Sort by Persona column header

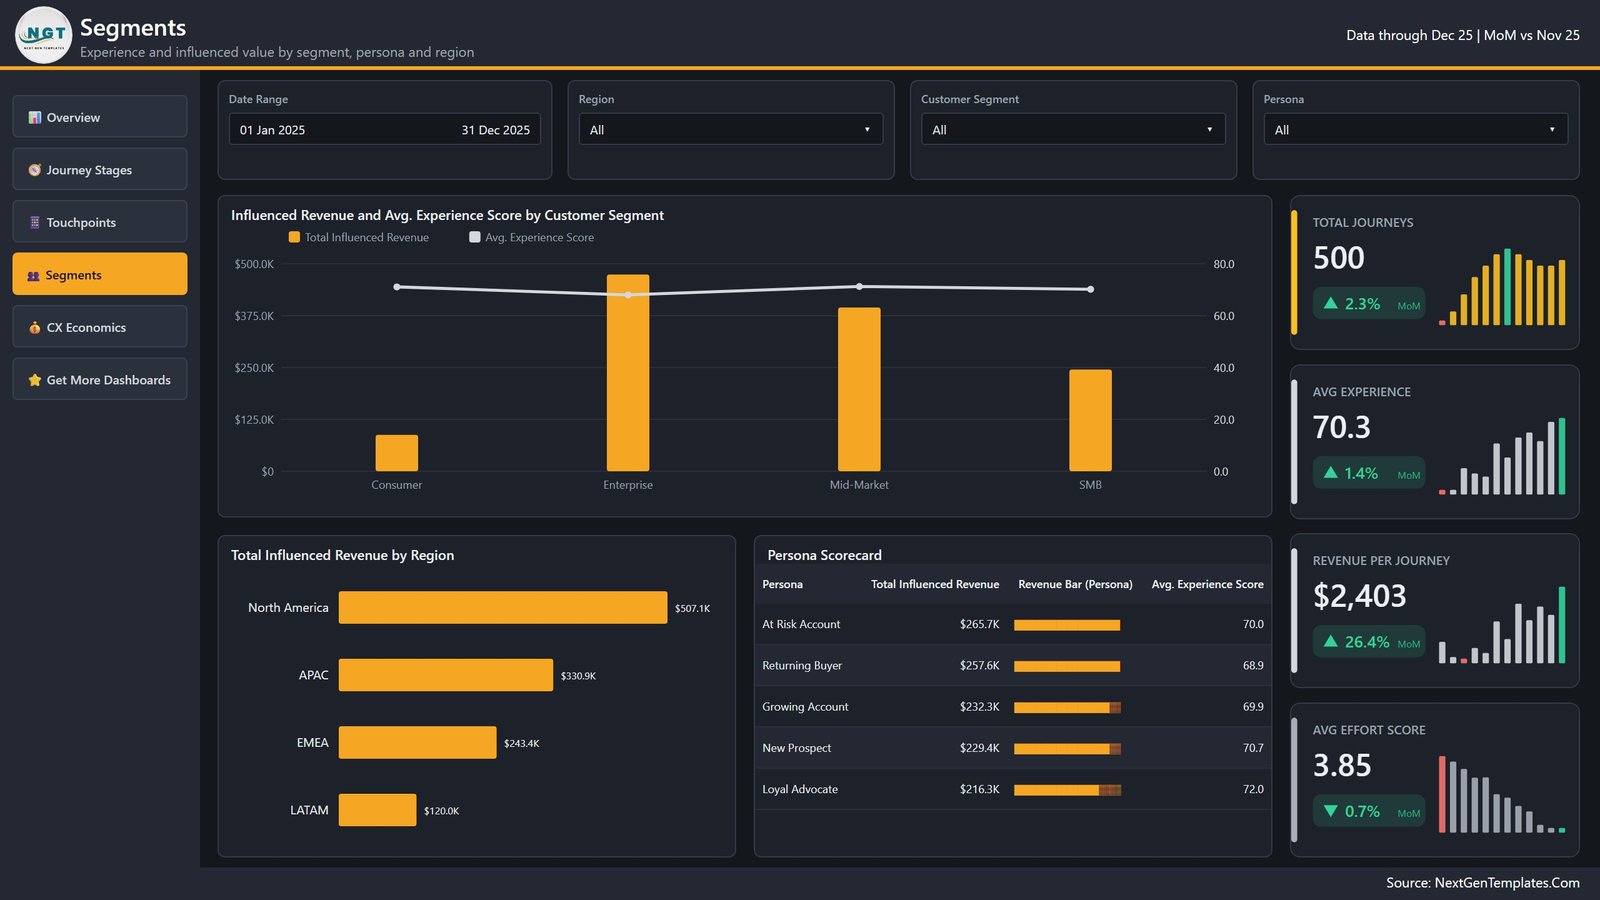point(782,584)
